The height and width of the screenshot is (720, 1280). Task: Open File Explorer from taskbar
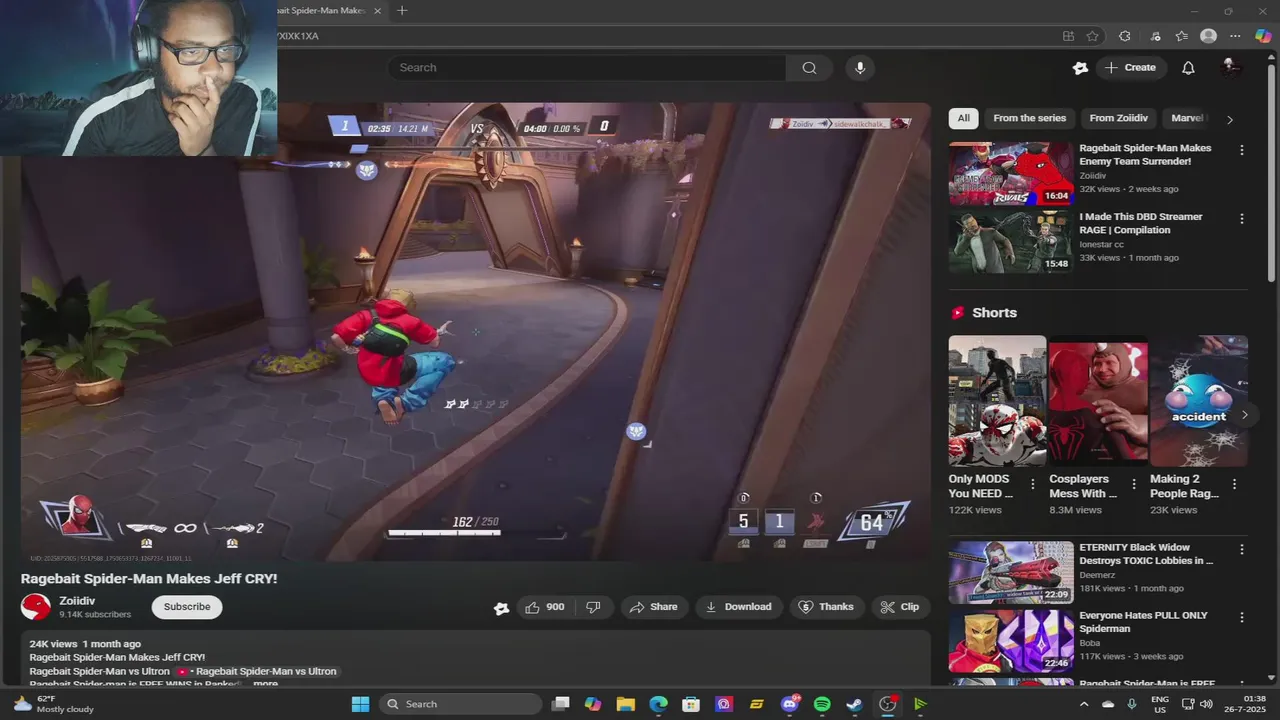pos(625,704)
